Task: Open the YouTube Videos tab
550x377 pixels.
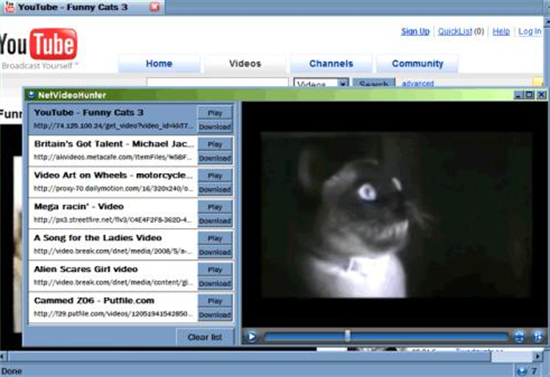Action: point(245,63)
